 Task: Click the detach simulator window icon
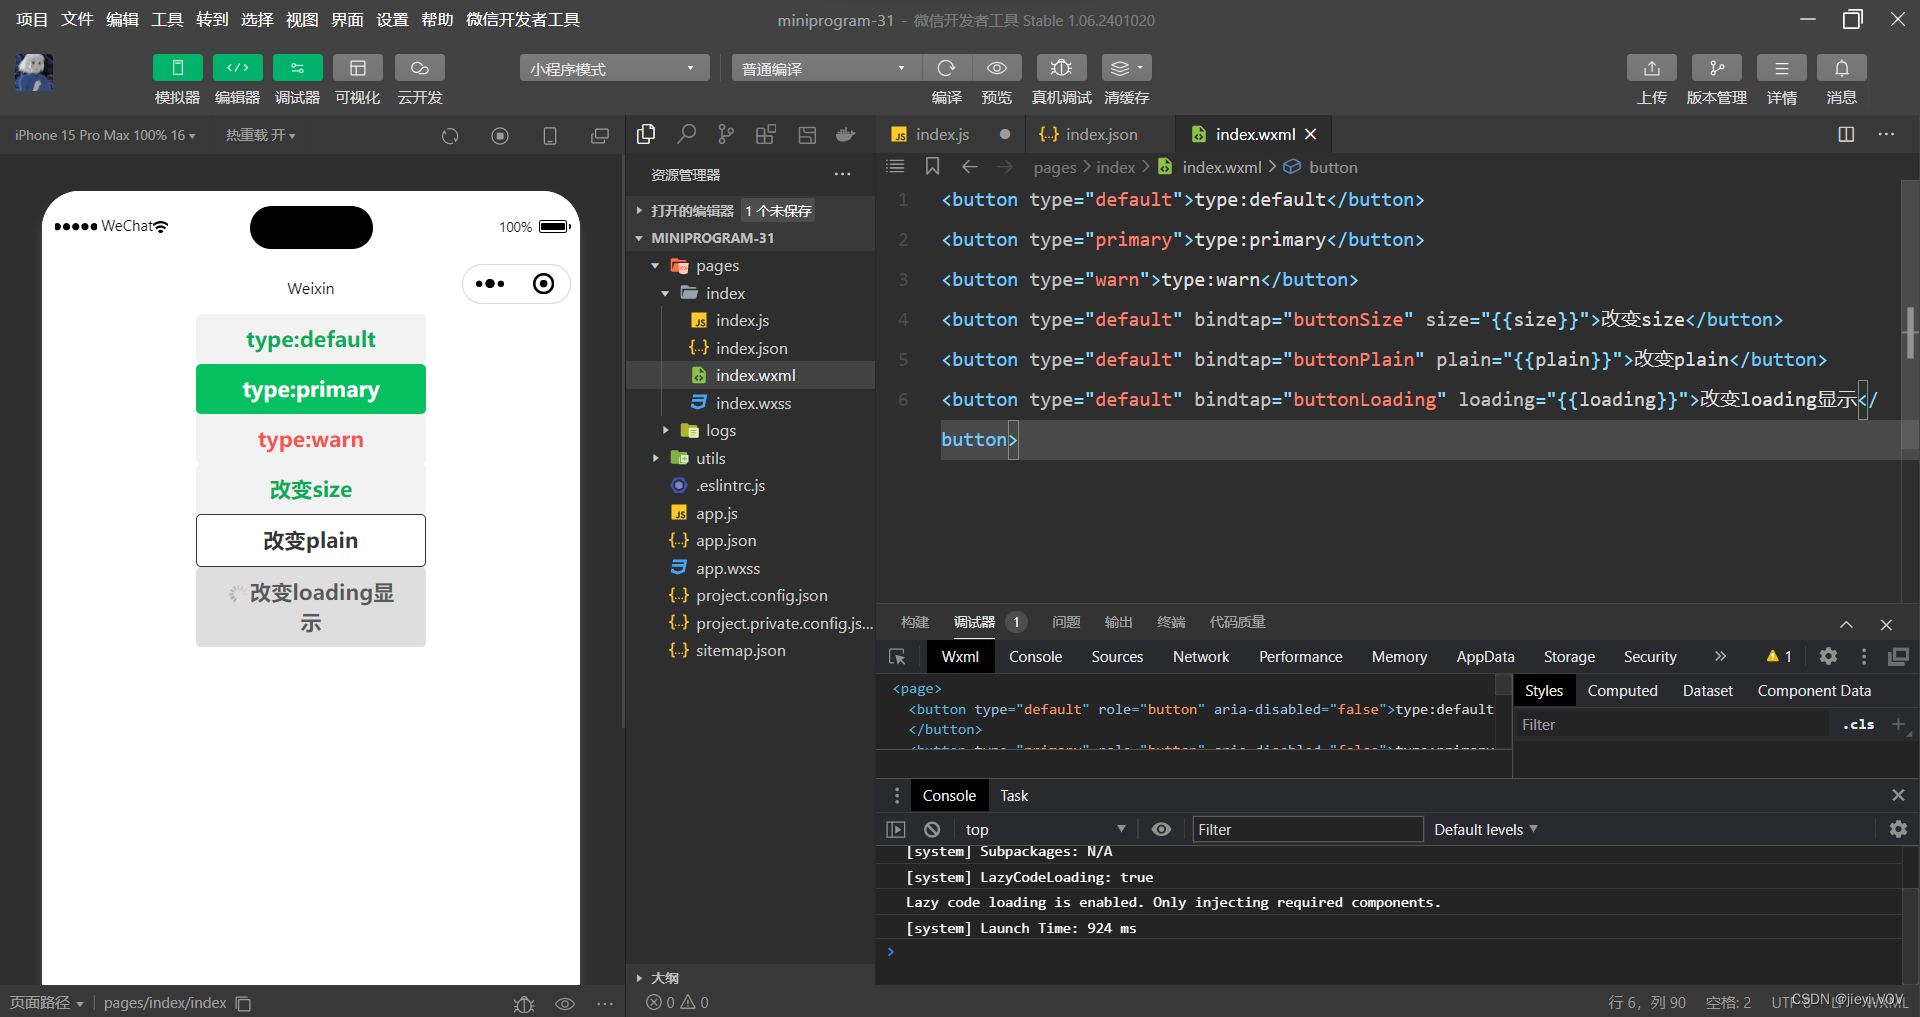(x=600, y=136)
